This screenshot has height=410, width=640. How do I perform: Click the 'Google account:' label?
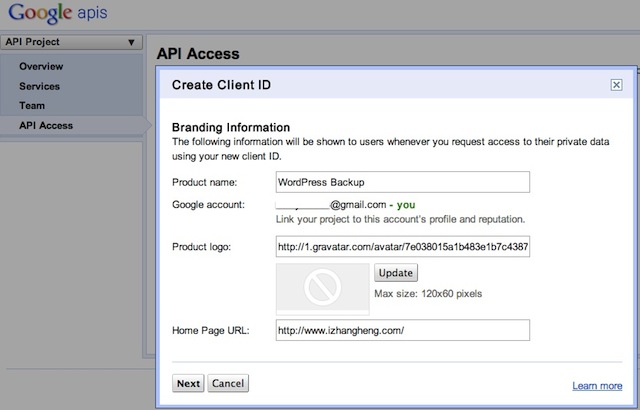(209, 204)
